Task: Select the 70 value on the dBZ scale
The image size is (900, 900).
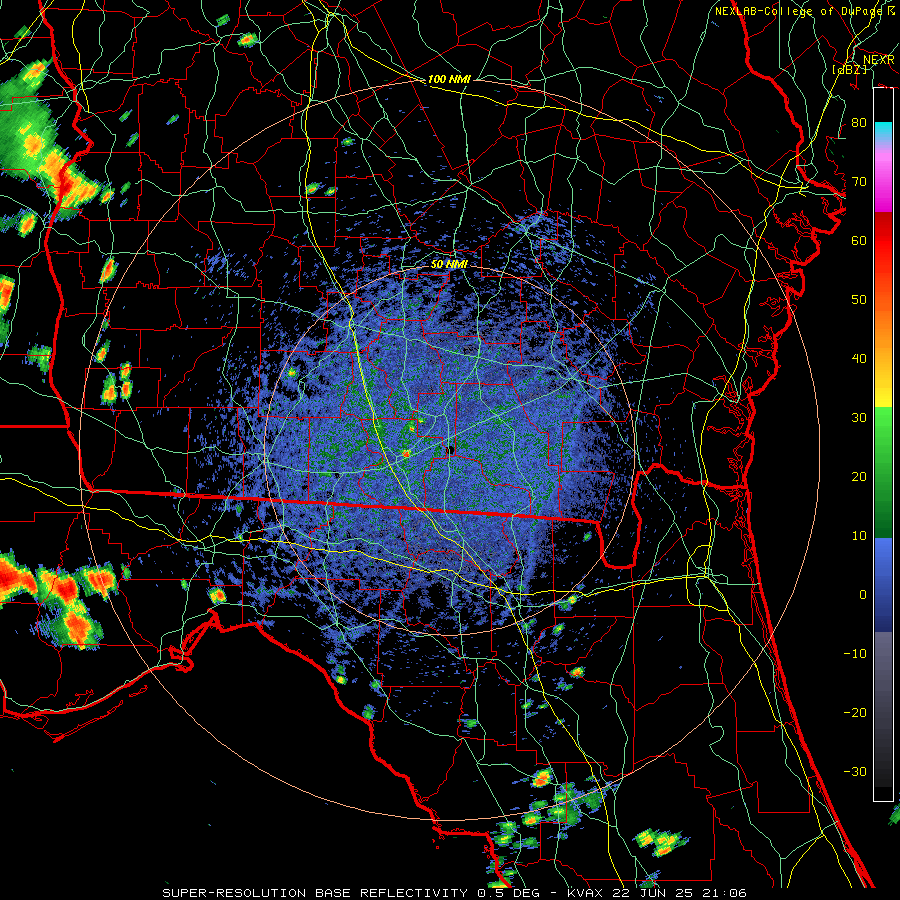Action: click(859, 181)
